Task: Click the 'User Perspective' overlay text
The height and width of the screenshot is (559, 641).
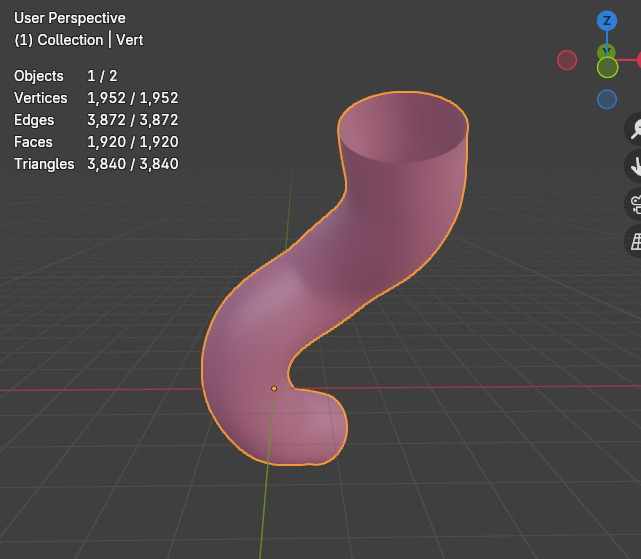Action: click(x=70, y=18)
